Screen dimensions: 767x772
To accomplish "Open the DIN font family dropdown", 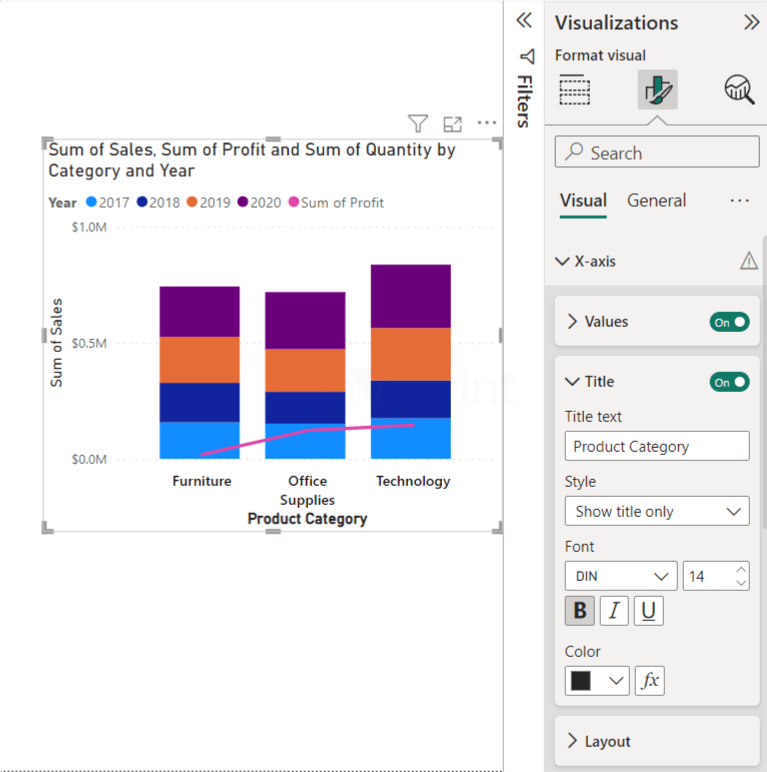I will pyautogui.click(x=621, y=576).
